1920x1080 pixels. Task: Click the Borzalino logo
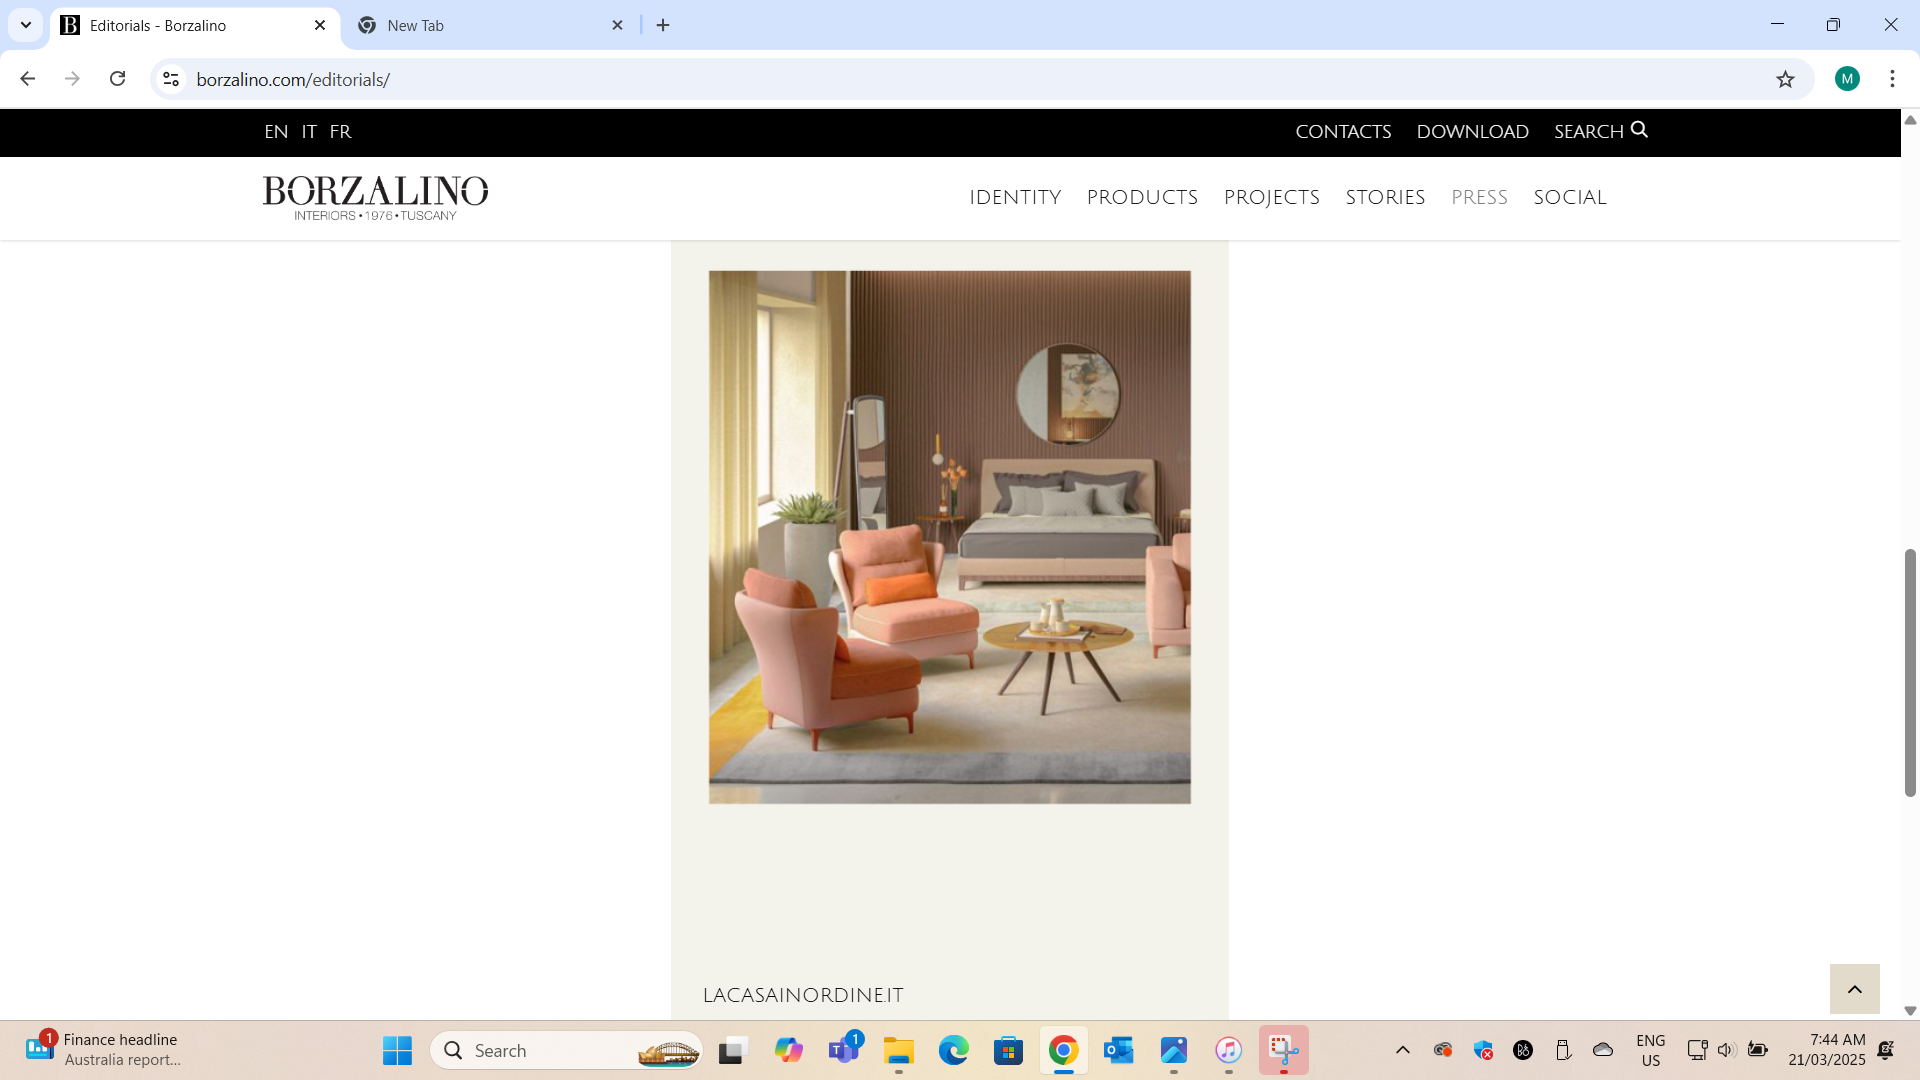[375, 198]
